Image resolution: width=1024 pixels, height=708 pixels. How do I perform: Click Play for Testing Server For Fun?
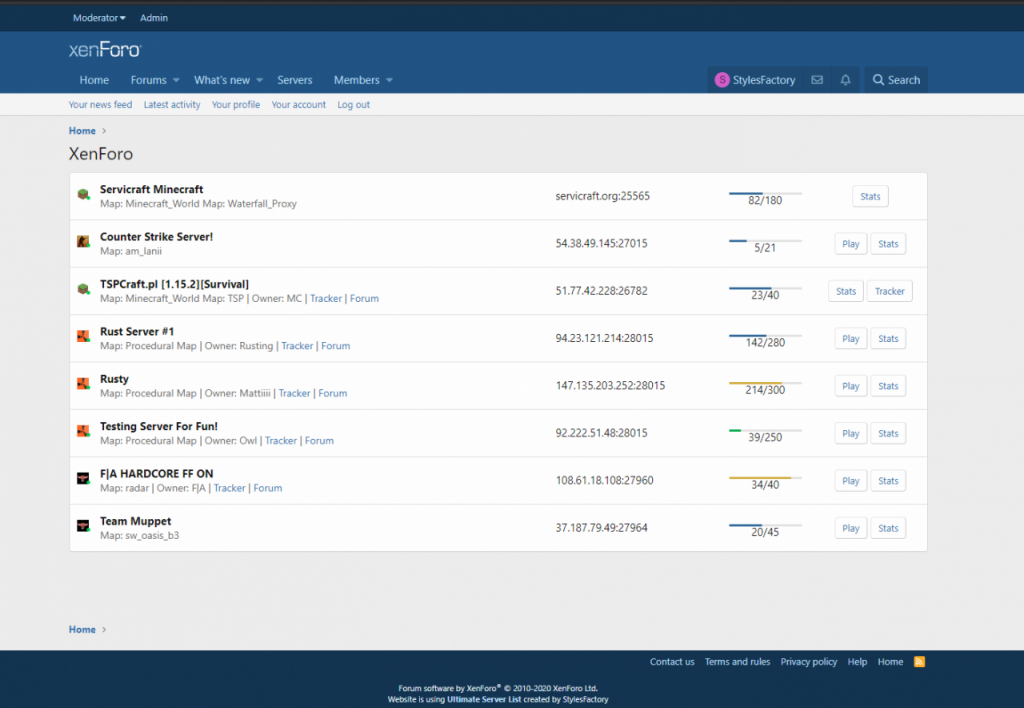pos(850,433)
